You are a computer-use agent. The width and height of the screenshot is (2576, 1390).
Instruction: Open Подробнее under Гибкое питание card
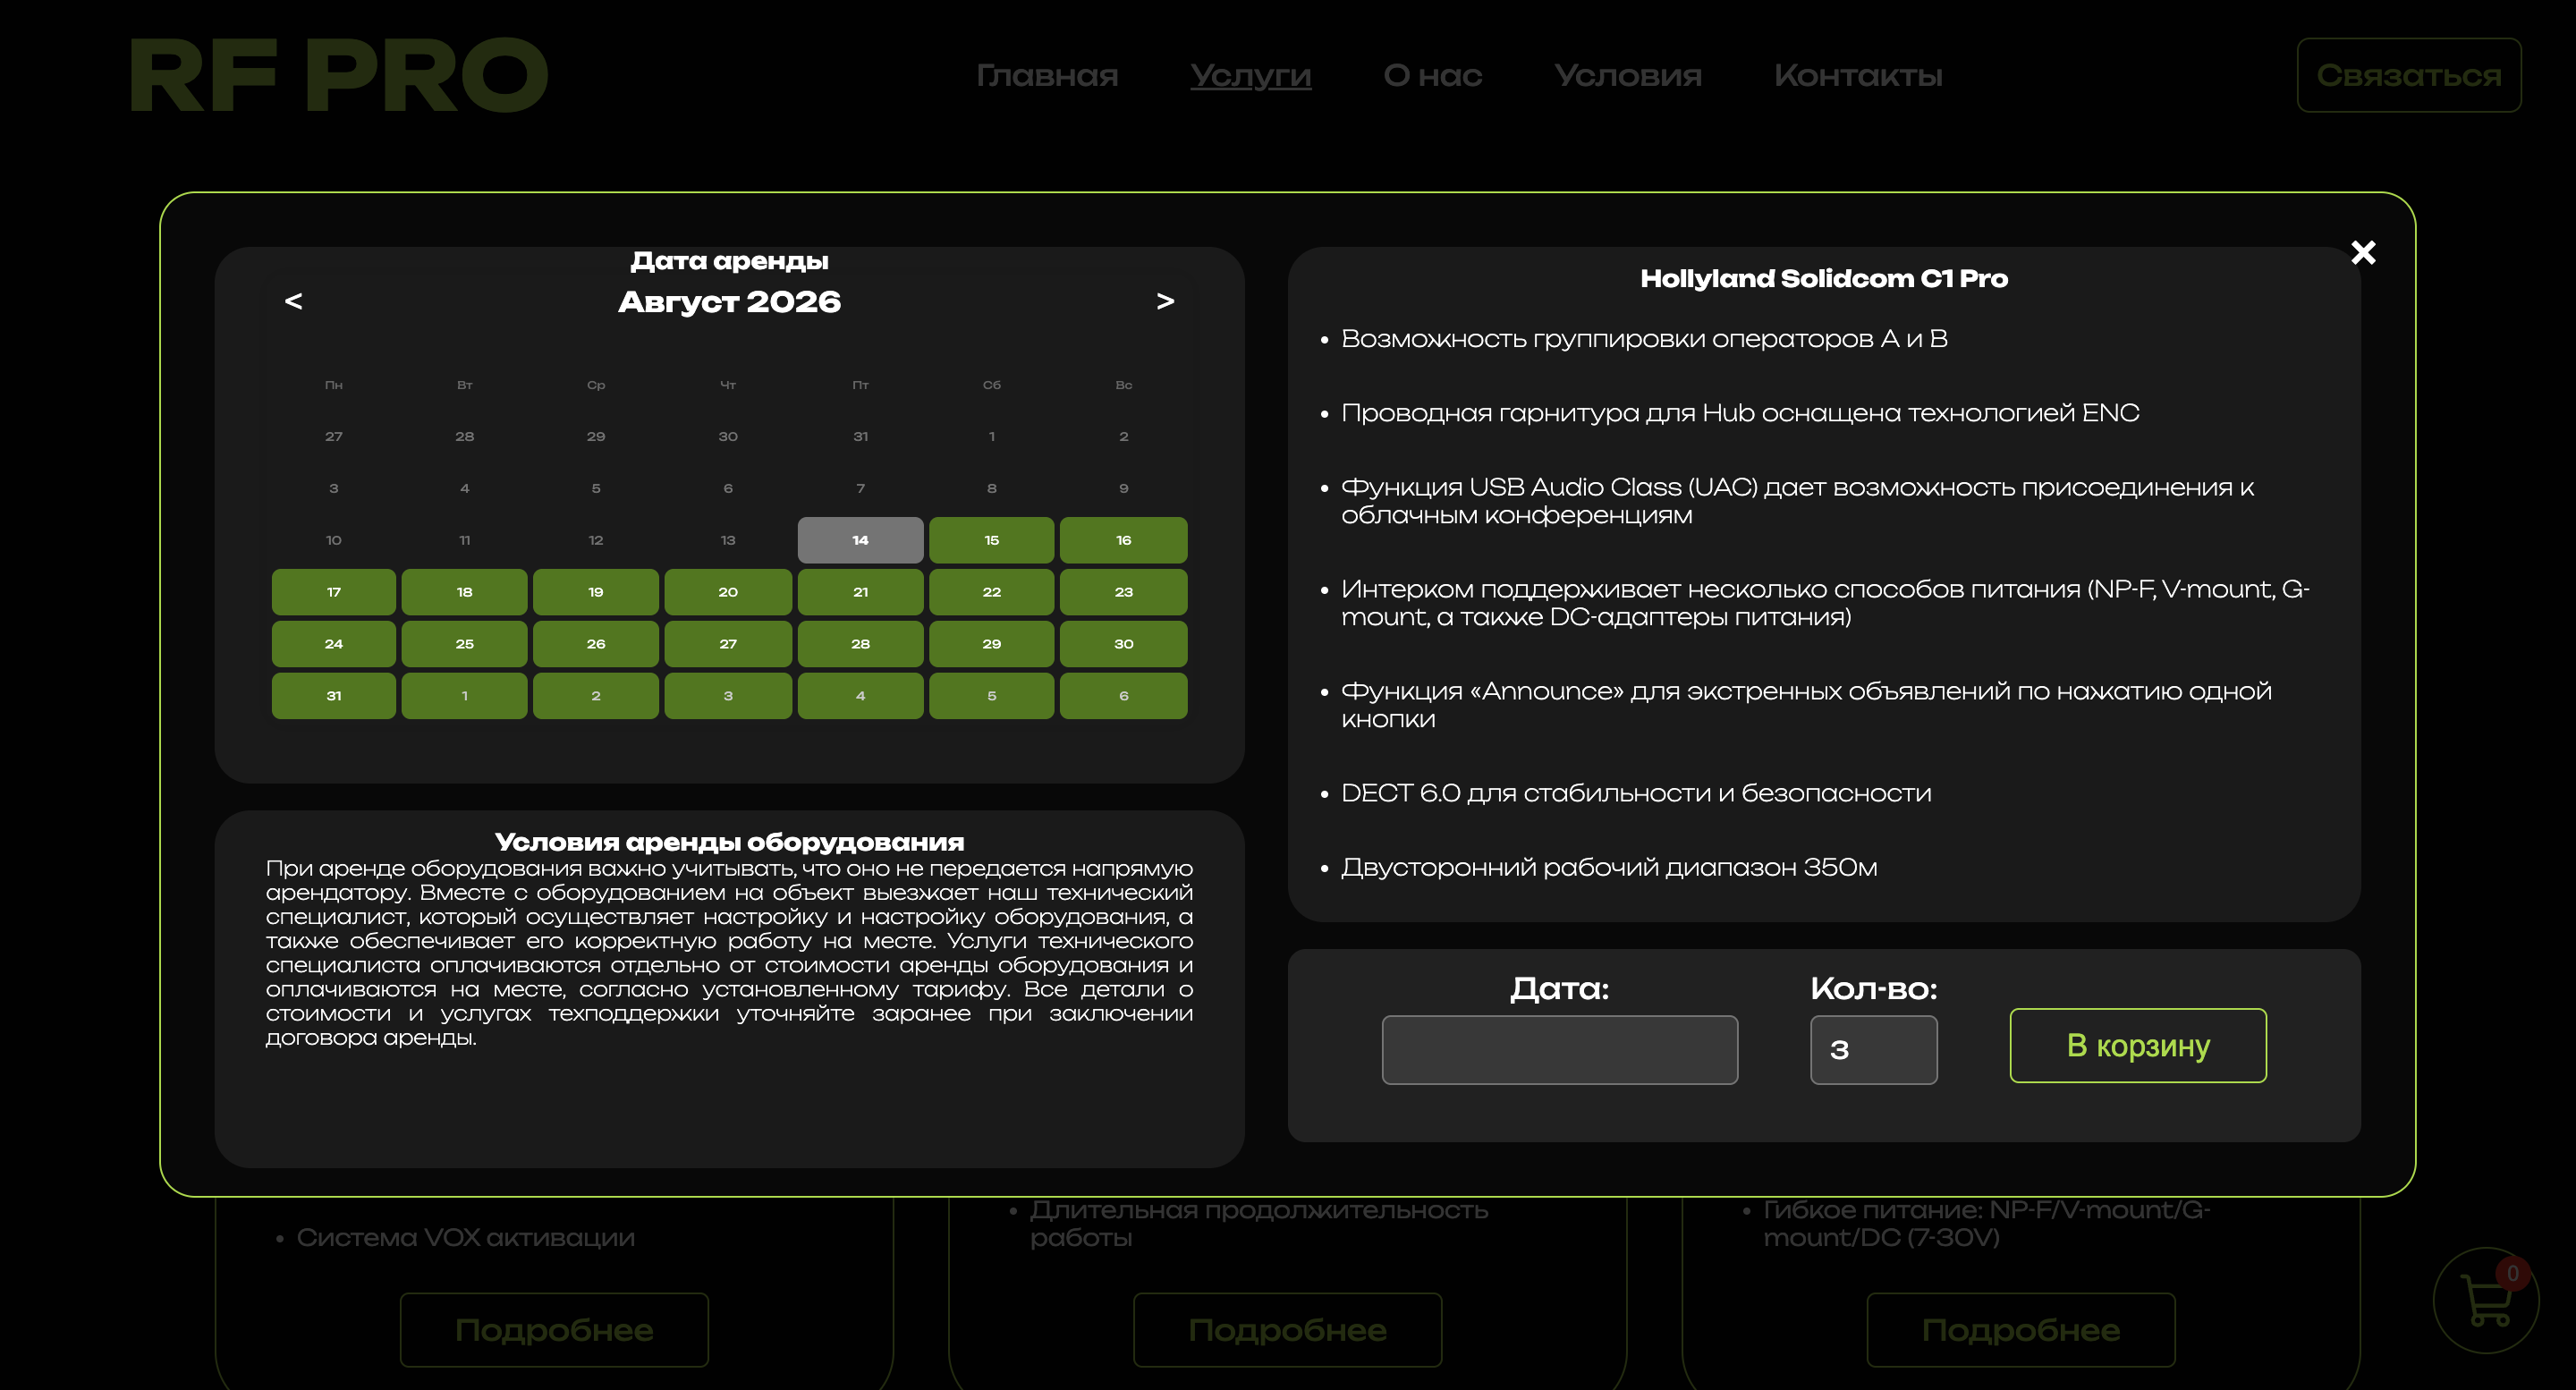coord(2020,1330)
